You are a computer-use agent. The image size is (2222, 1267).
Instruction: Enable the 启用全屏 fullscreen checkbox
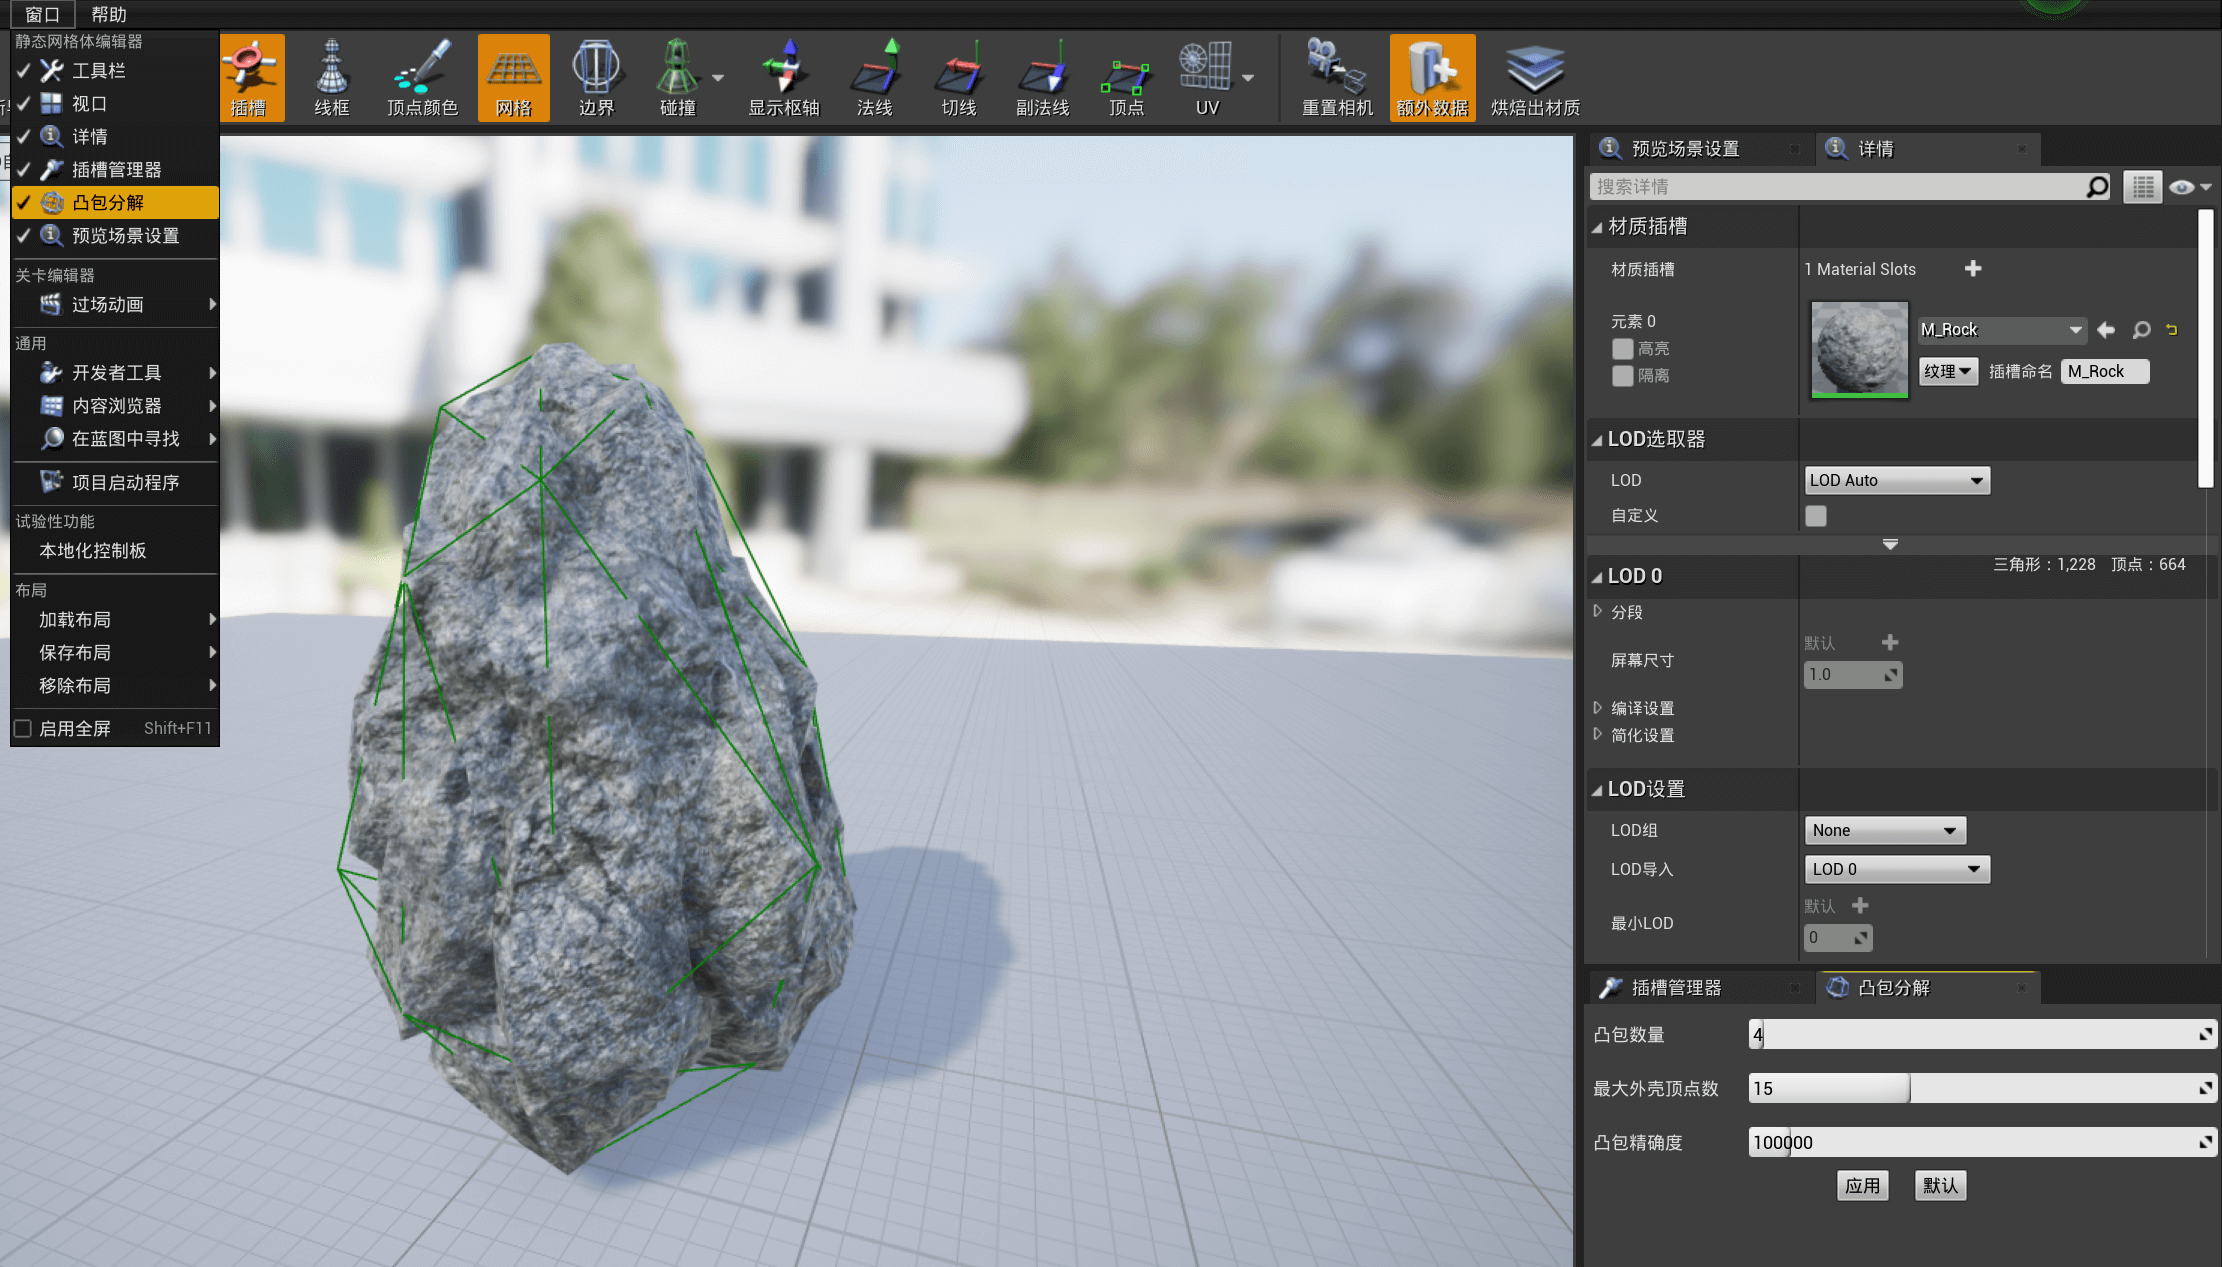[x=23, y=728]
